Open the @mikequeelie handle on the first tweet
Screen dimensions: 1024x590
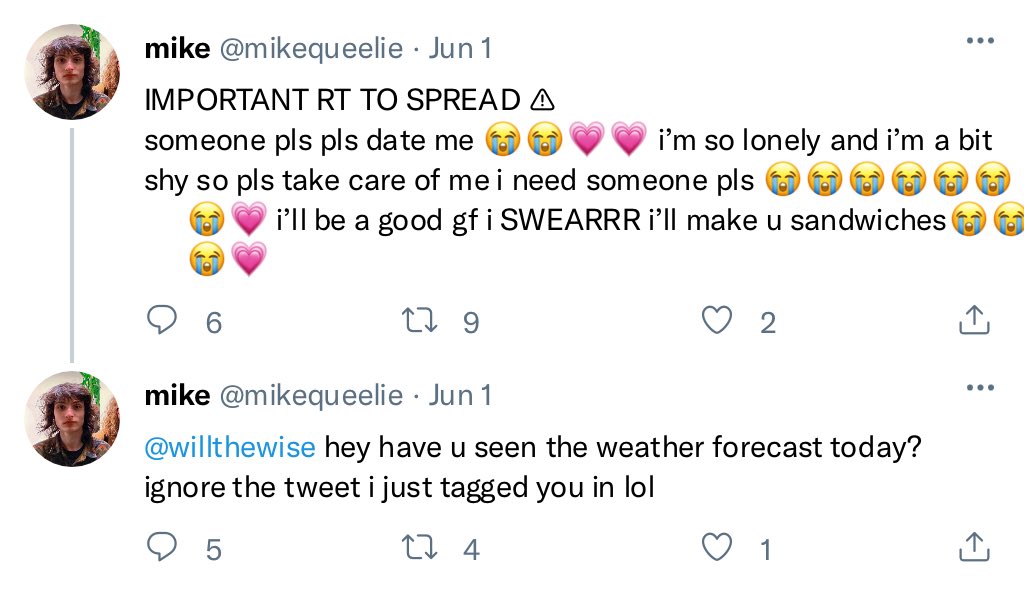(x=311, y=49)
